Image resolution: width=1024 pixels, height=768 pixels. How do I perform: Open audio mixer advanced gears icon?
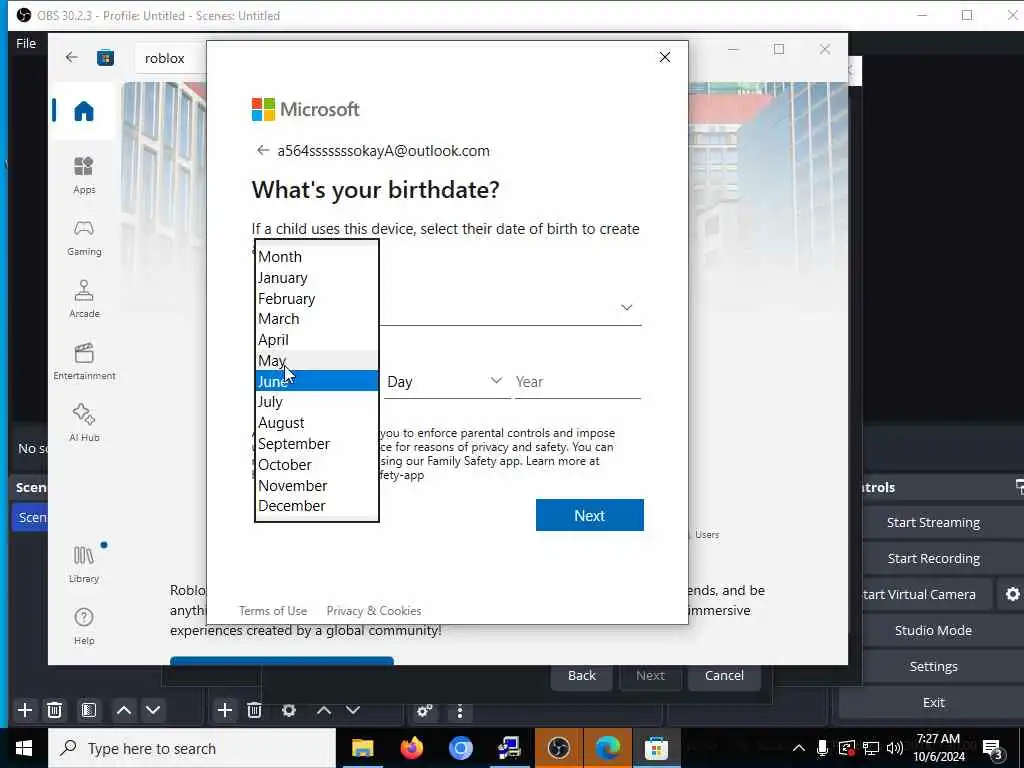(x=424, y=711)
